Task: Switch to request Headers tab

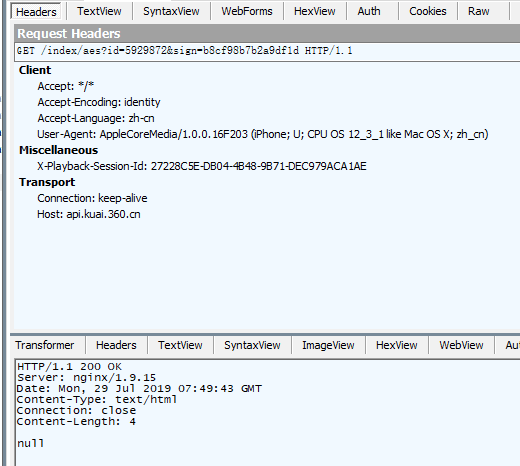Action: (x=36, y=12)
